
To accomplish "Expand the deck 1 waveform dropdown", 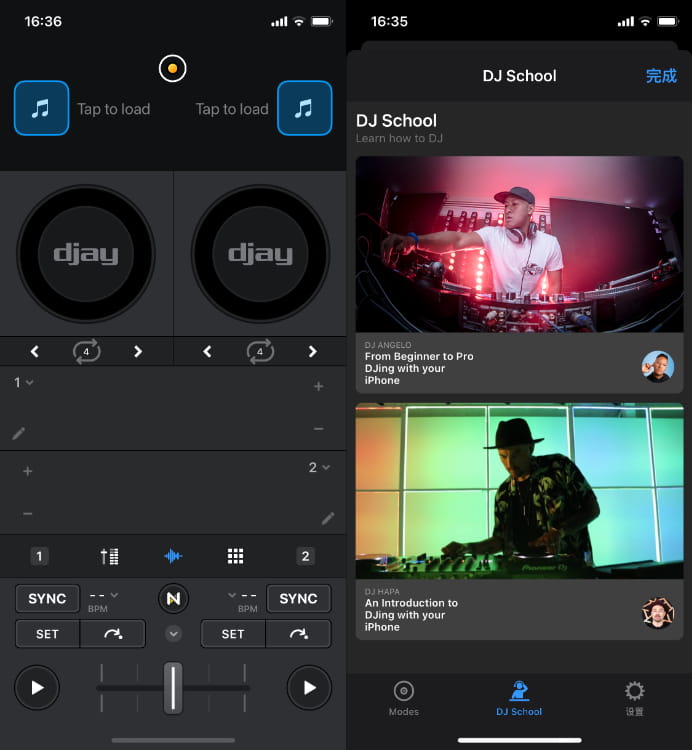I will (x=23, y=382).
